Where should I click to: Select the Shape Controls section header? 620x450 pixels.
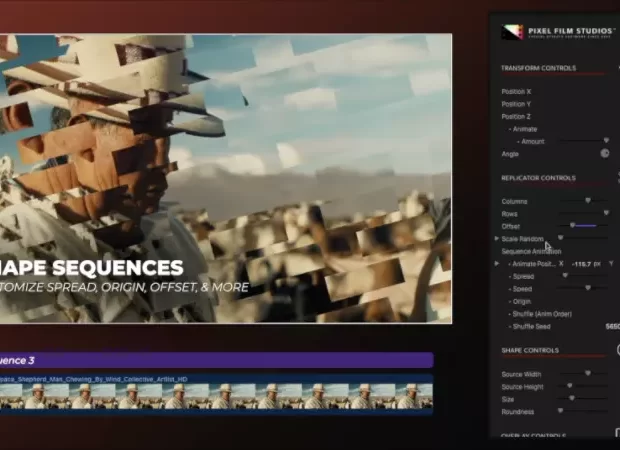(x=530, y=350)
